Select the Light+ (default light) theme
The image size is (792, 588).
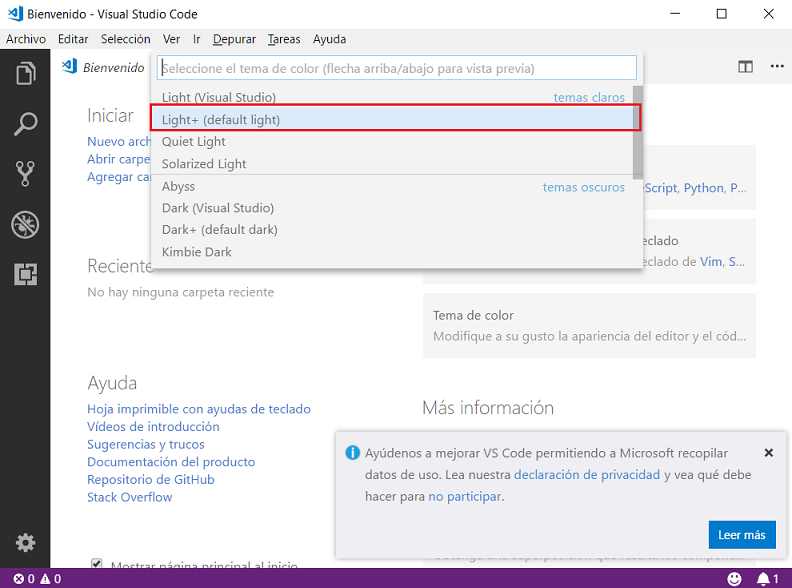392,119
